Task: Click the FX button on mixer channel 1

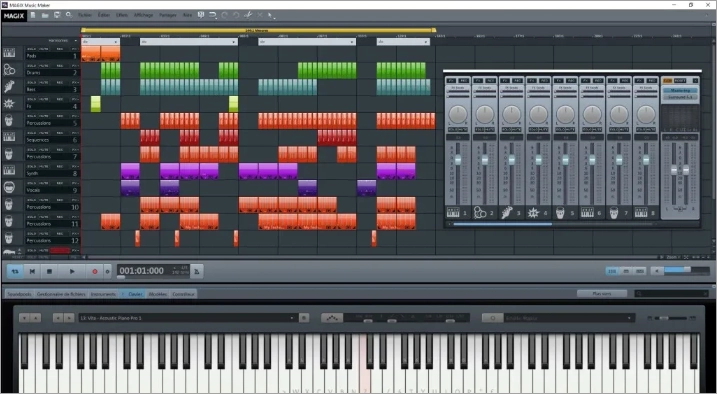Action: (x=451, y=80)
